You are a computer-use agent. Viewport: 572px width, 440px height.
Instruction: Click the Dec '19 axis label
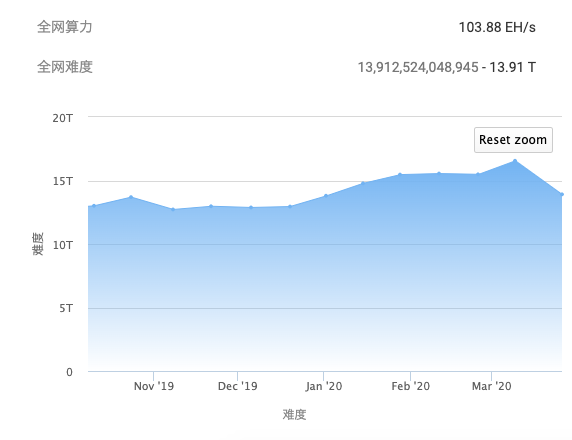click(x=237, y=386)
